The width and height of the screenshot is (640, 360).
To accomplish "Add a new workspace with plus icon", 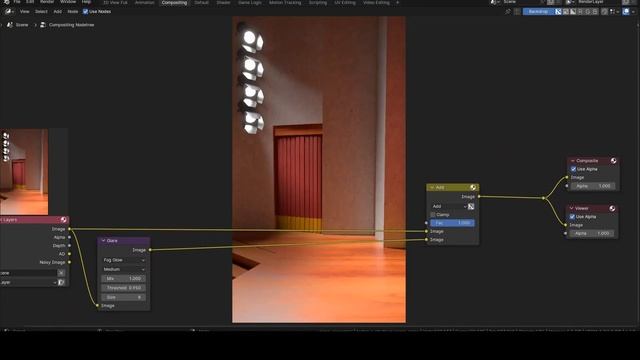I will (397, 2).
